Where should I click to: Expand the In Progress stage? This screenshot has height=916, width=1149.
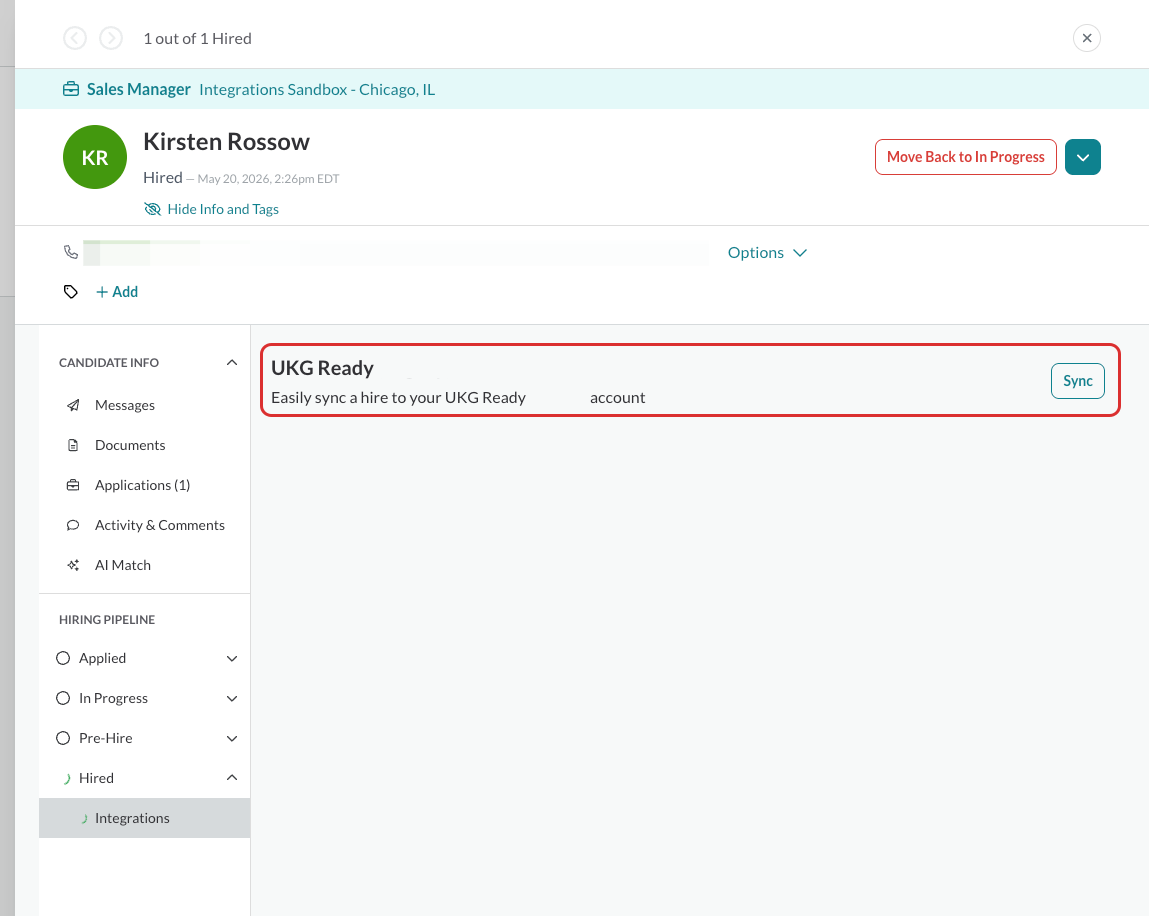coord(232,698)
